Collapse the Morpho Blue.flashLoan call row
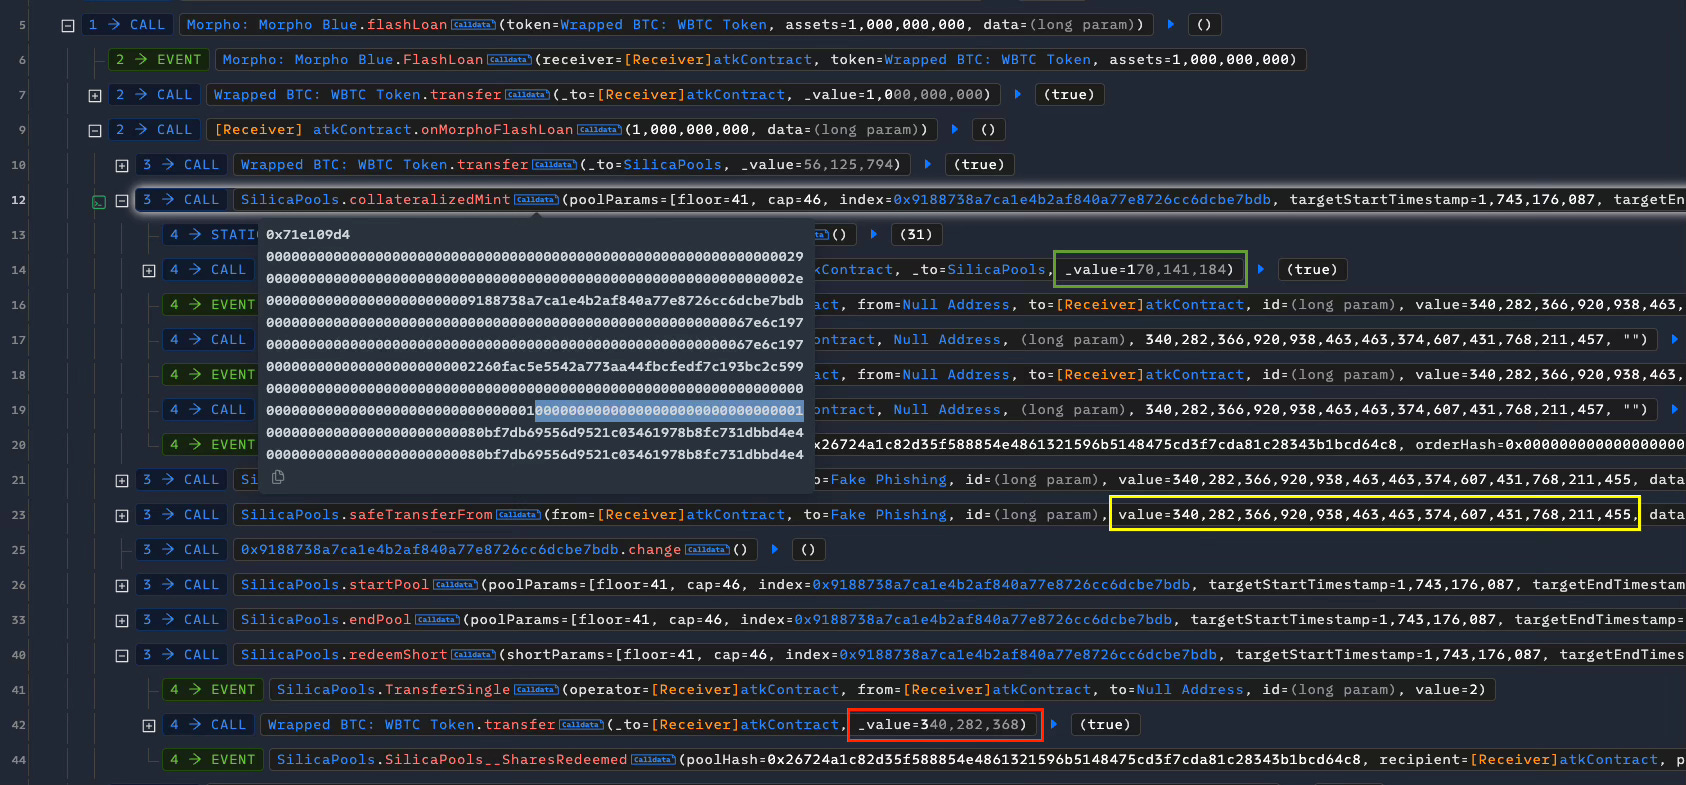This screenshot has height=785, width=1686. (68, 25)
